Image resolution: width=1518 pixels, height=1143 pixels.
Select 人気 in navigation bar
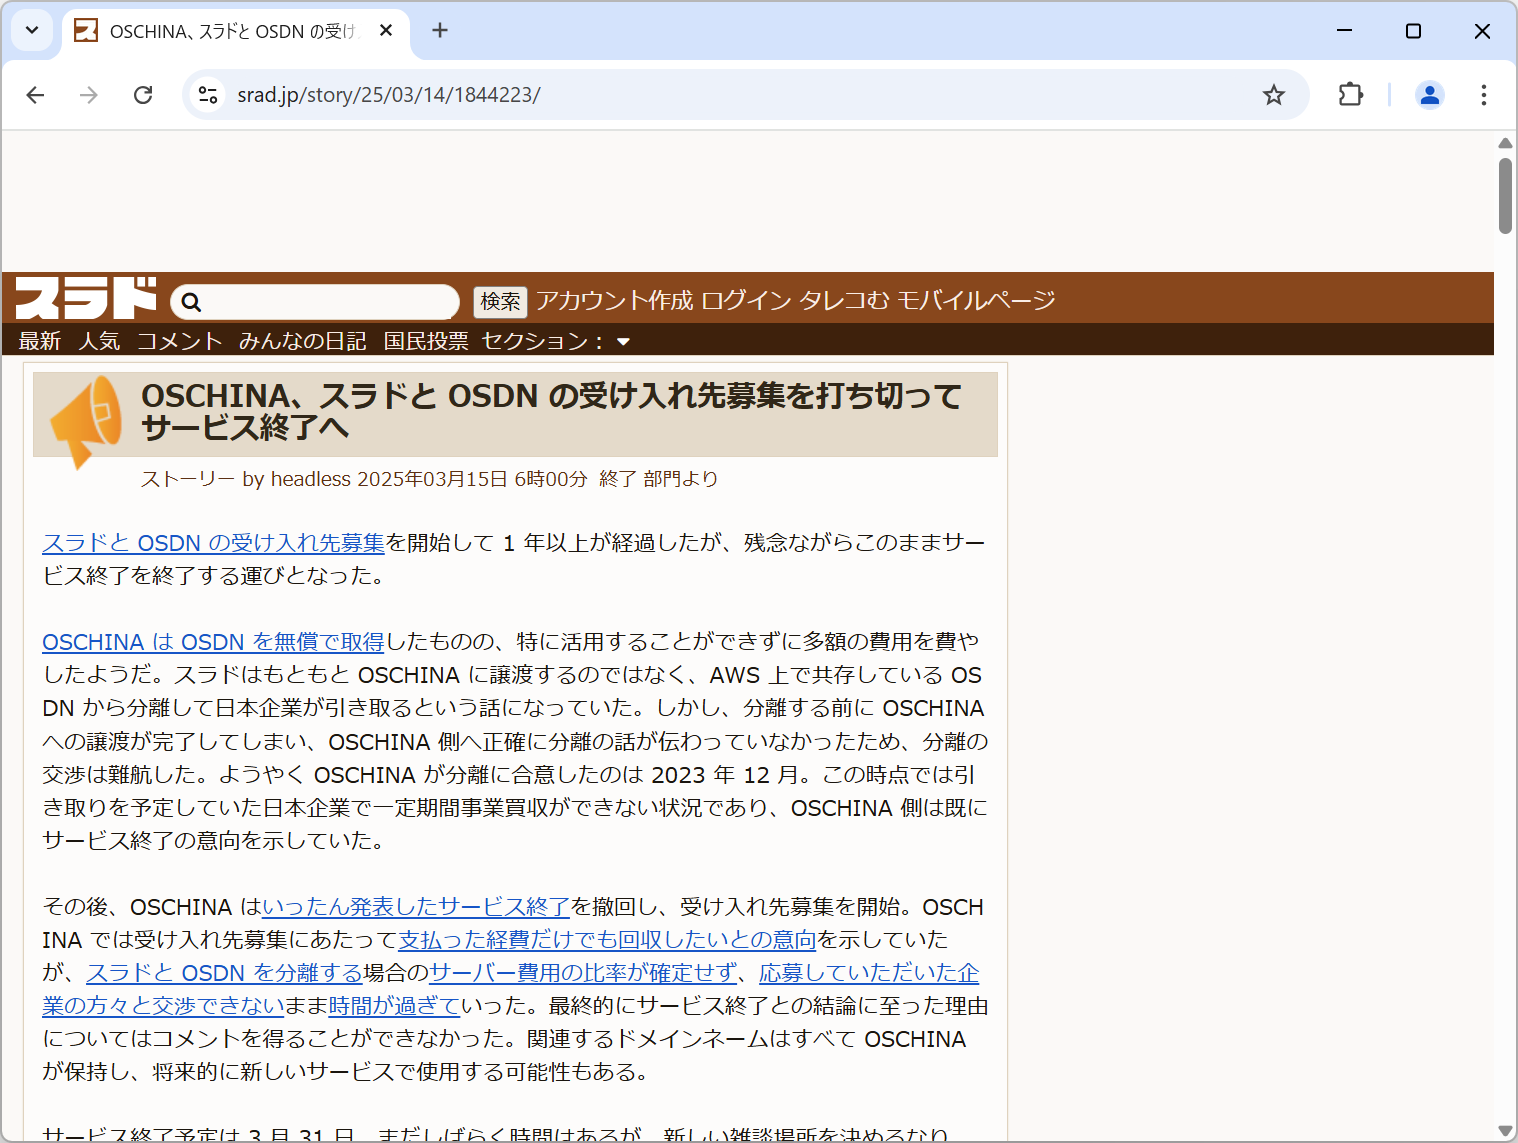pos(99,341)
